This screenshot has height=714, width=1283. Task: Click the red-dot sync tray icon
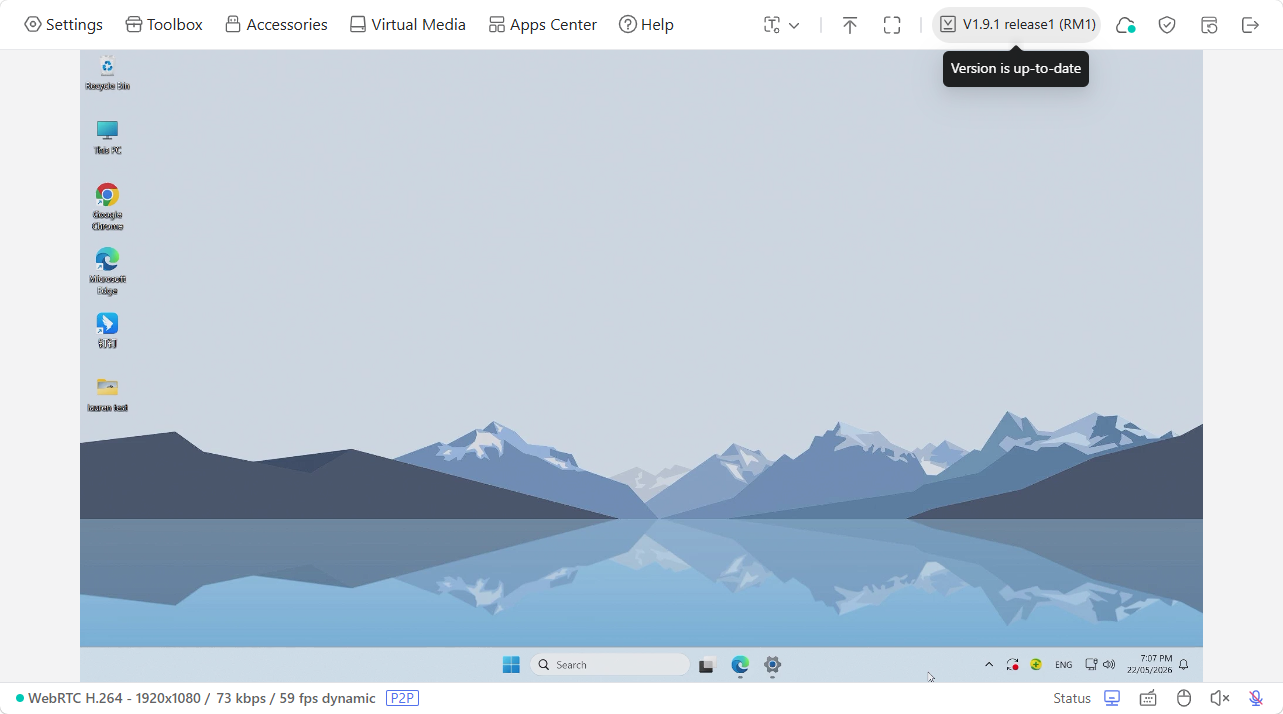pos(1012,665)
